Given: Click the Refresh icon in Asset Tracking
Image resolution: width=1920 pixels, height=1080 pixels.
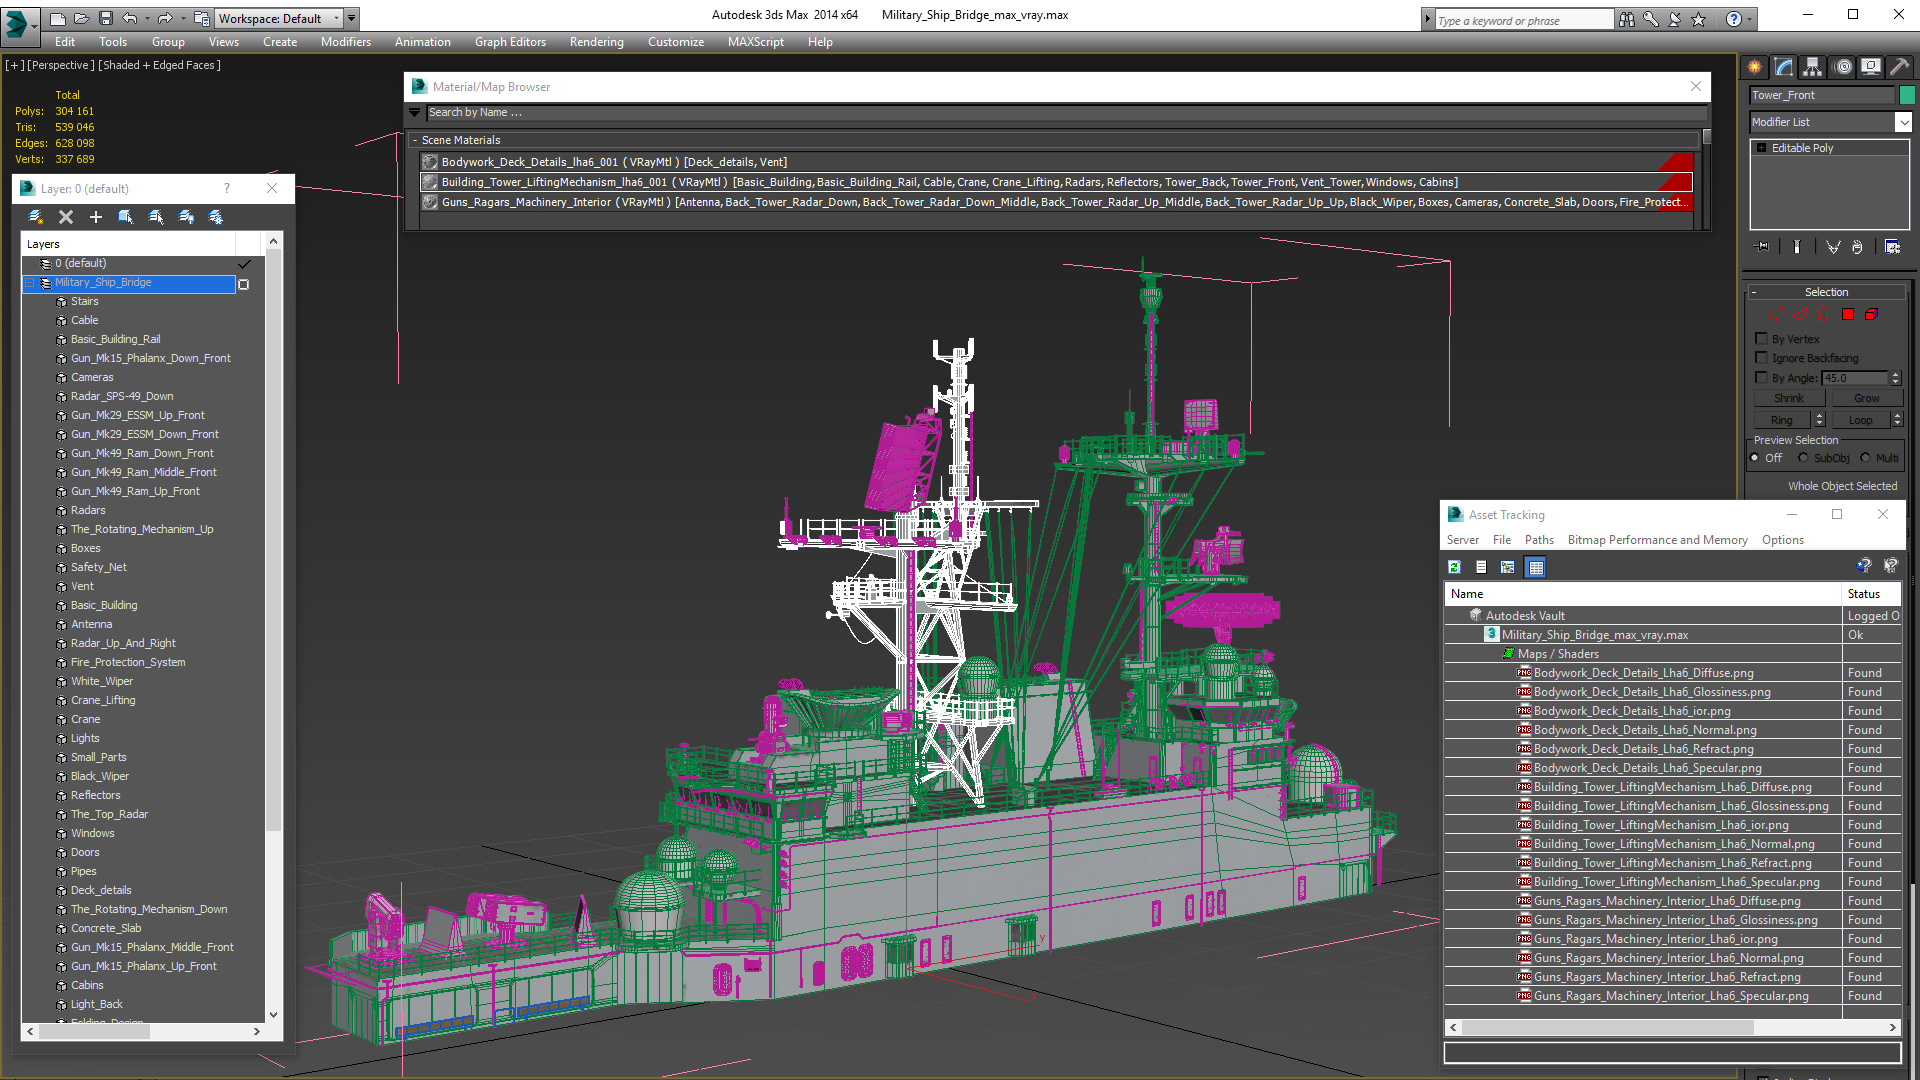Looking at the screenshot, I should (1454, 567).
